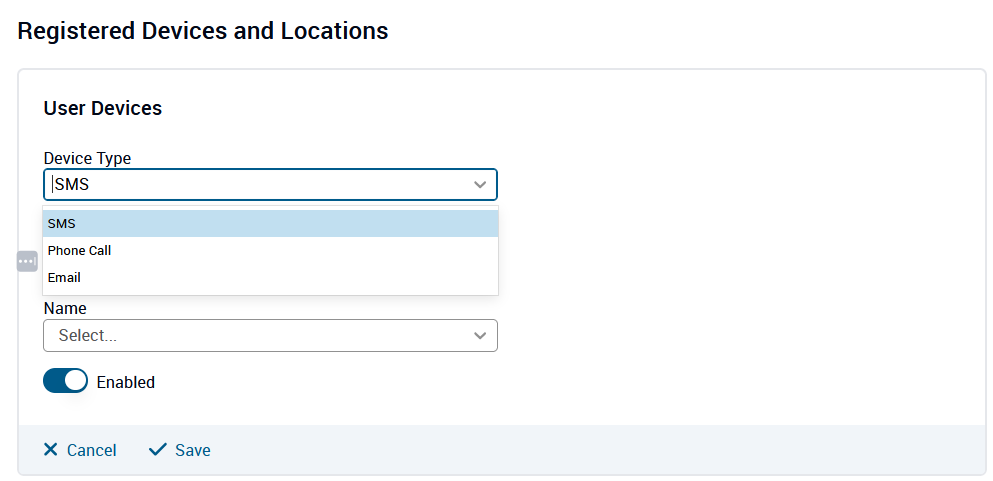993x481 pixels.
Task: Toggle the Enabled switch off
Action: (66, 381)
